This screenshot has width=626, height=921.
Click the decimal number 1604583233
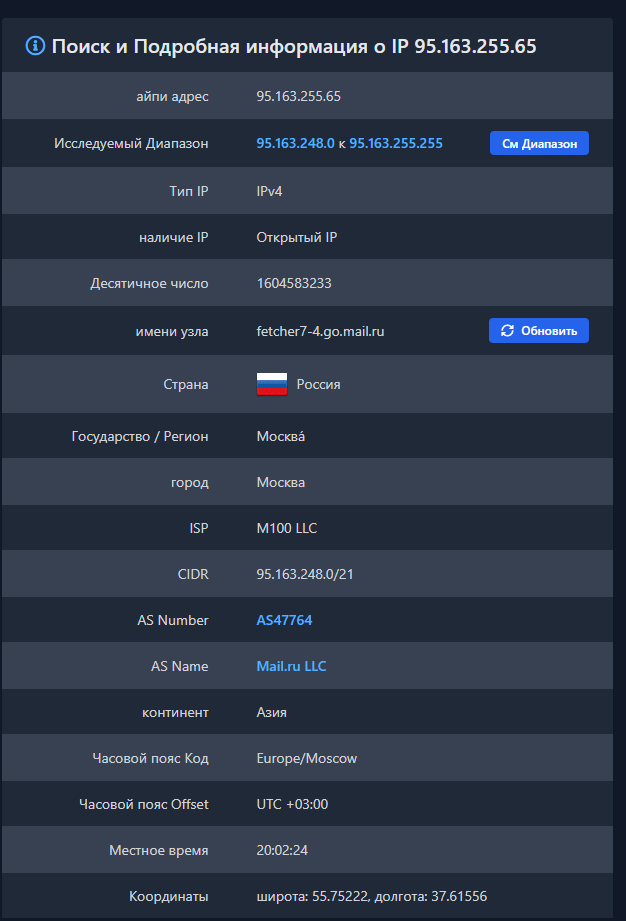coord(294,283)
